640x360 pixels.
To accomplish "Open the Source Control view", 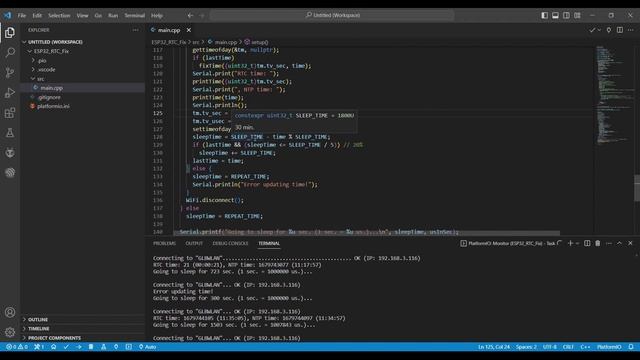I will tap(10, 73).
